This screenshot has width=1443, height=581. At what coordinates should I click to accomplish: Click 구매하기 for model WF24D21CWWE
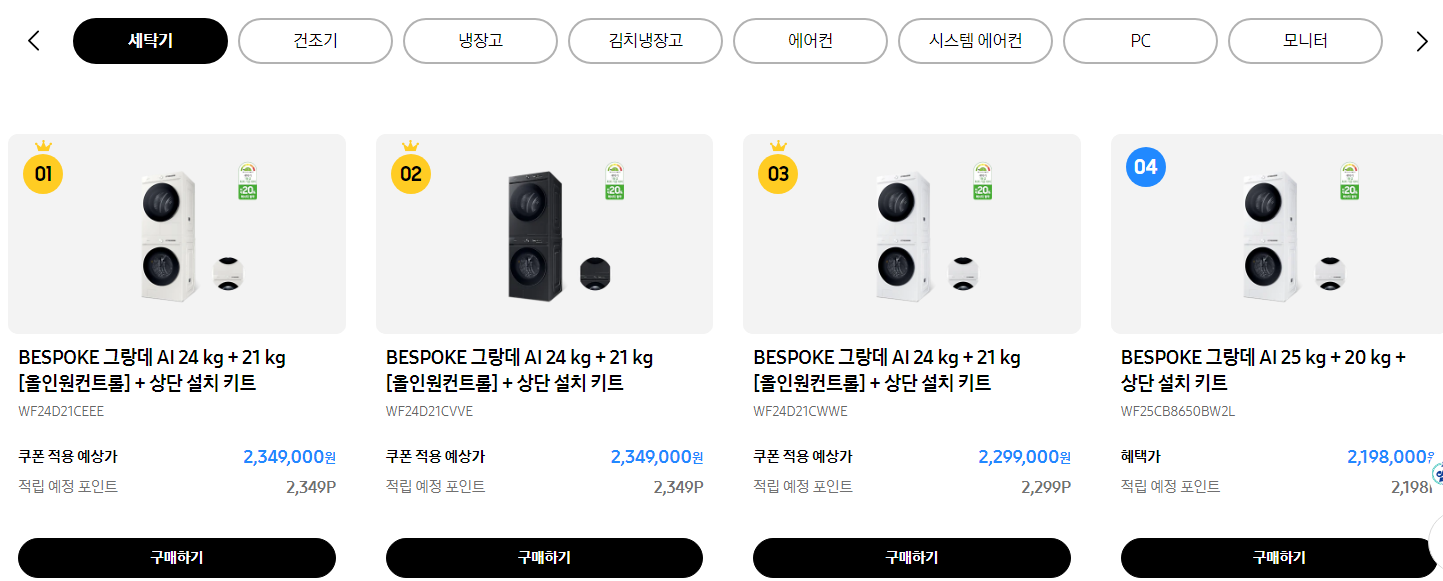[x=912, y=558]
